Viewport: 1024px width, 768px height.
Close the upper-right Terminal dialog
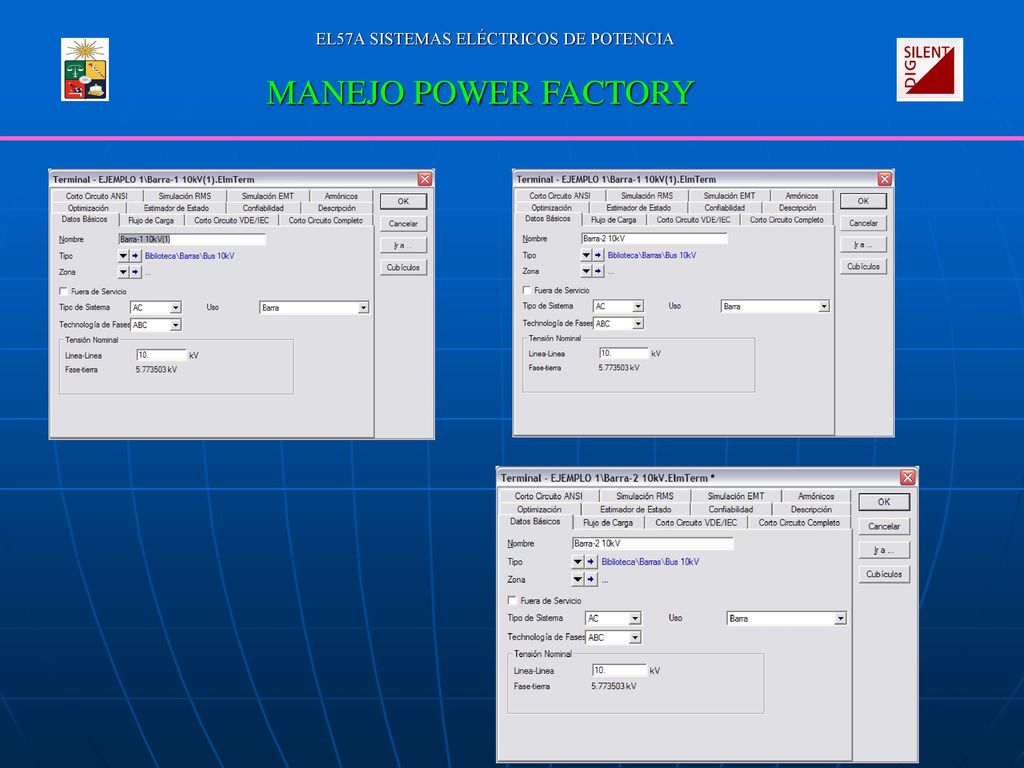(885, 179)
